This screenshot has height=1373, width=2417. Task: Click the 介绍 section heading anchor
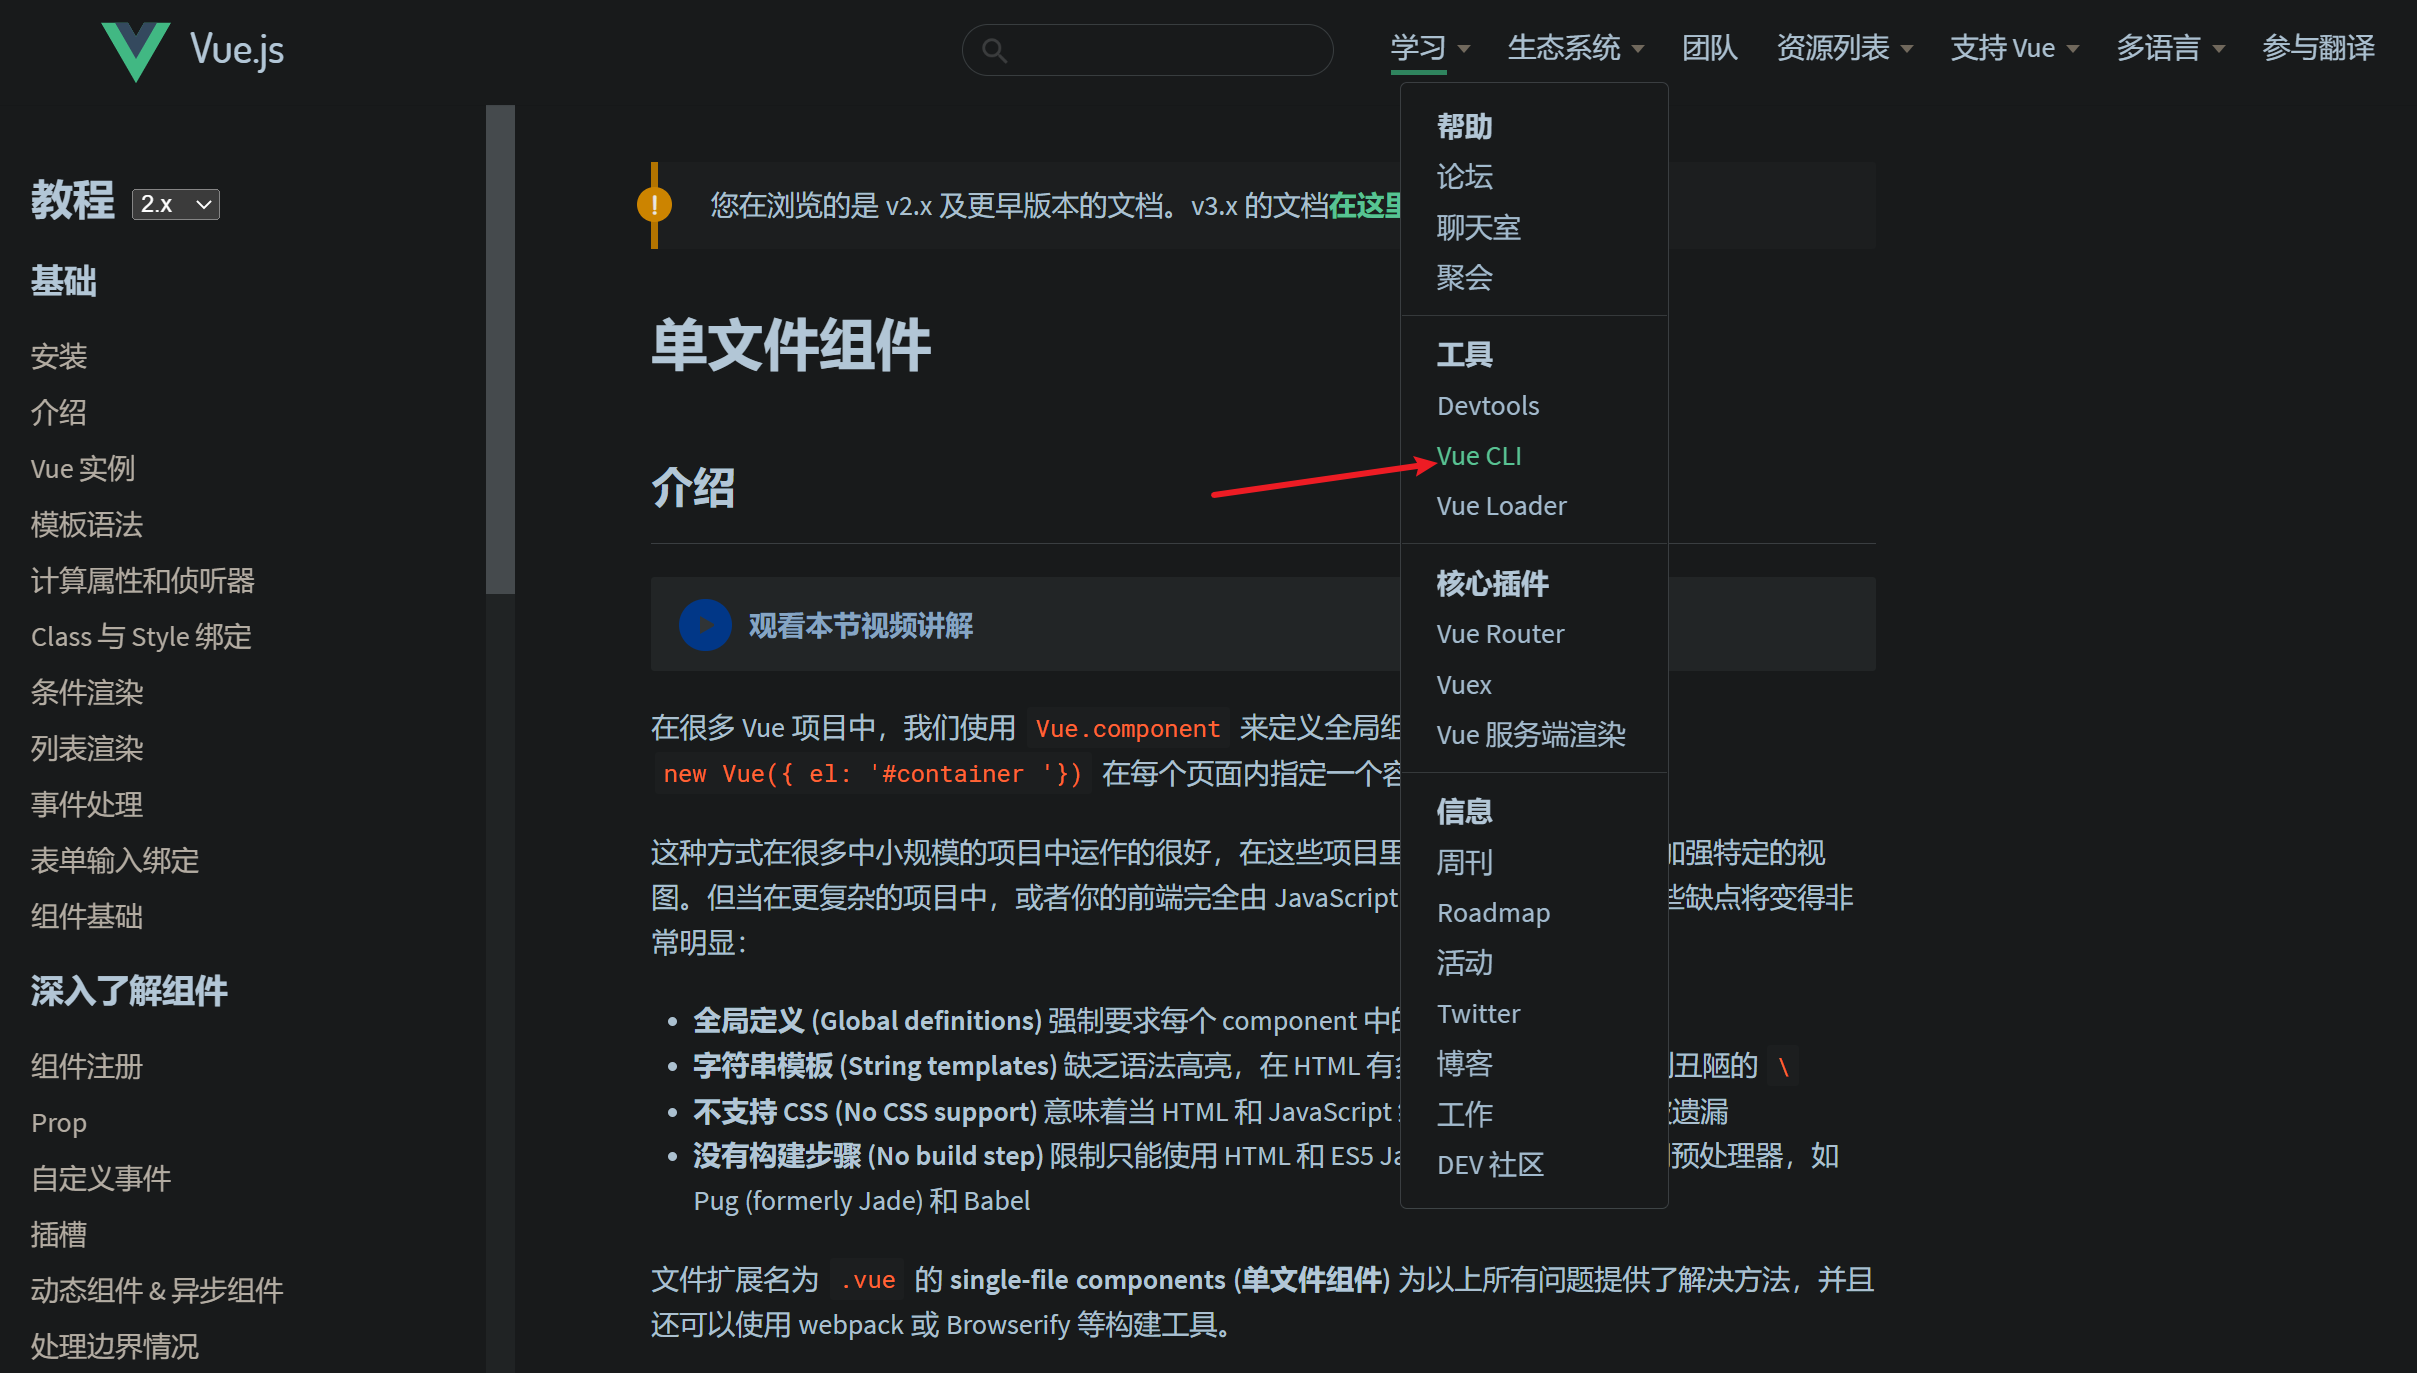point(693,488)
